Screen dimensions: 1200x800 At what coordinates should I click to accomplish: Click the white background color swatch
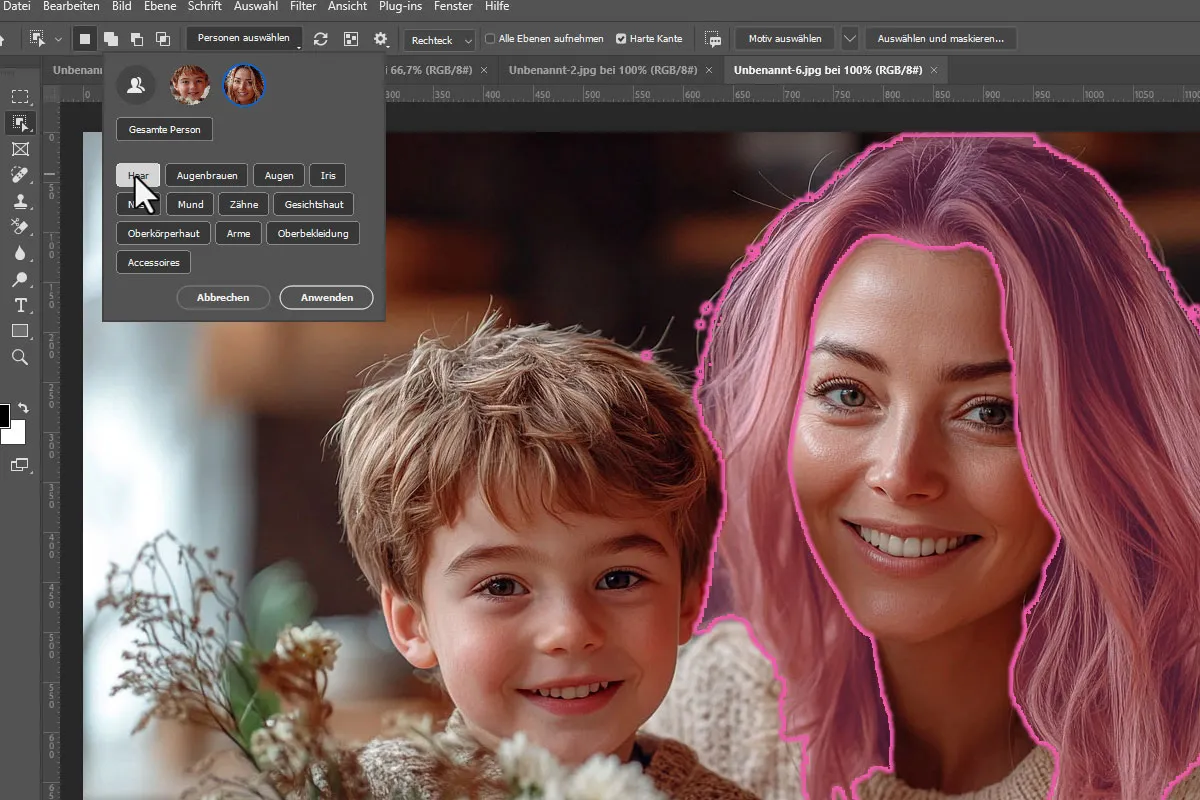click(15, 432)
